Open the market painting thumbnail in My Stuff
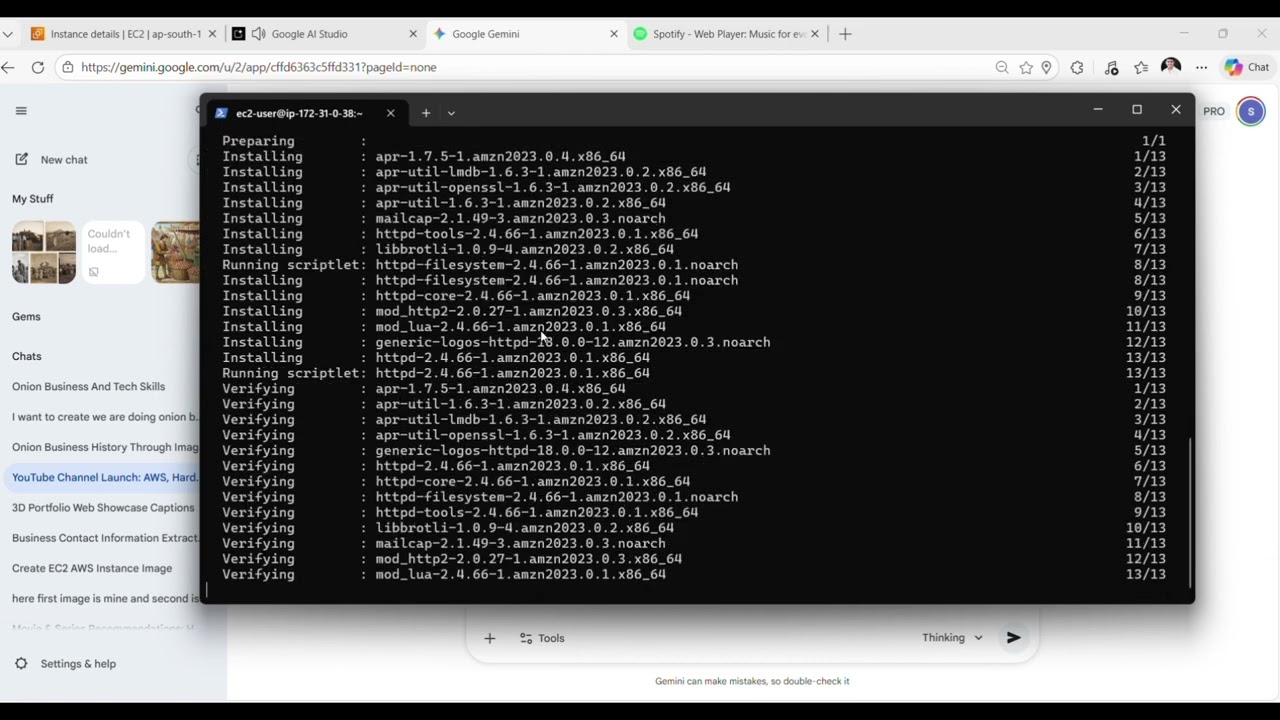Viewport: 1280px width, 720px height. point(175,252)
